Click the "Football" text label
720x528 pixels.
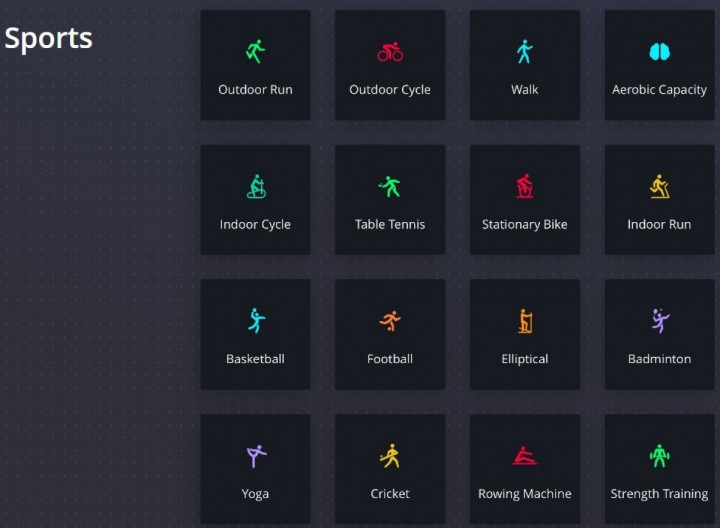click(x=390, y=359)
